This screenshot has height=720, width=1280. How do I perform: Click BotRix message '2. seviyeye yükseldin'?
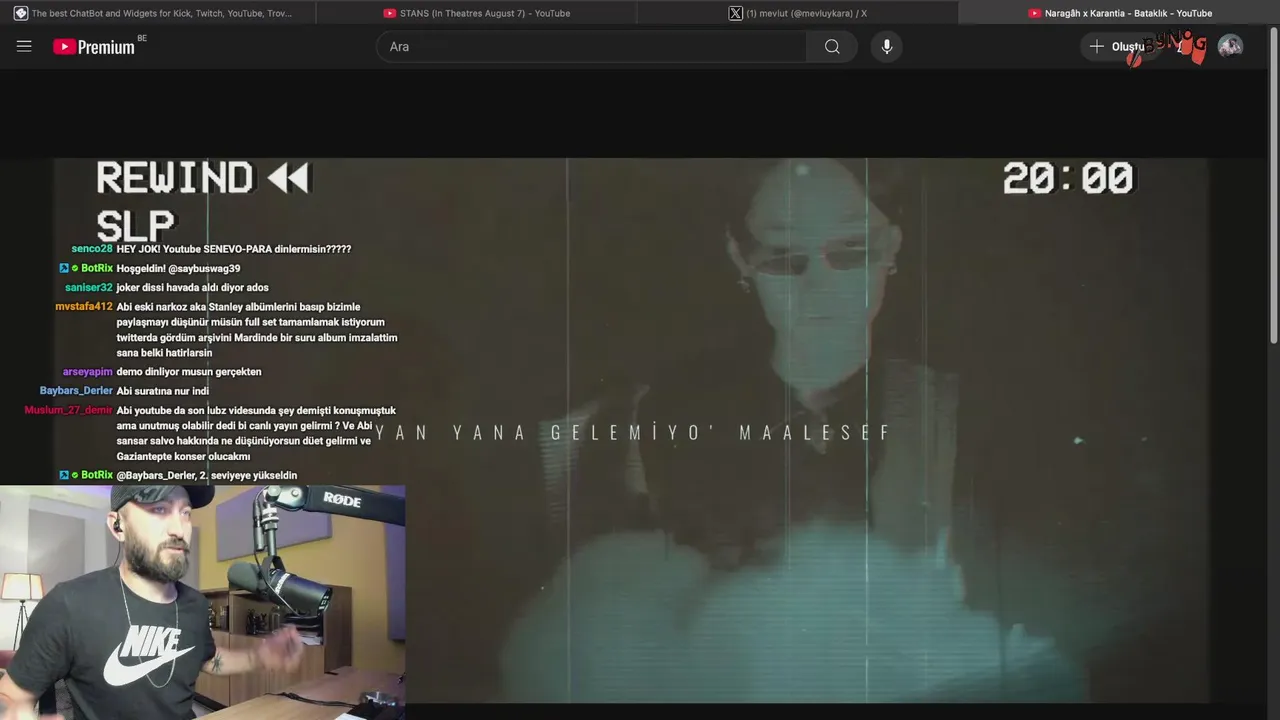point(207,475)
